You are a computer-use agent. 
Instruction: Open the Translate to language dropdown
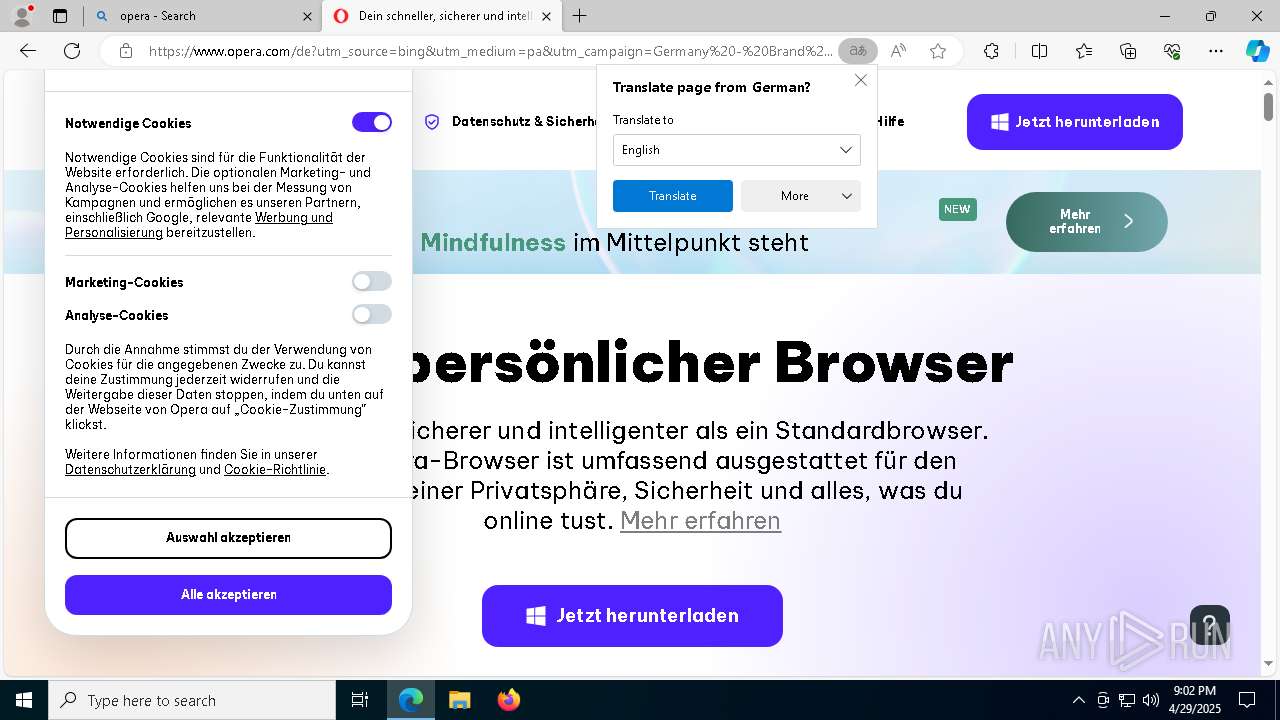pyautogui.click(x=737, y=150)
